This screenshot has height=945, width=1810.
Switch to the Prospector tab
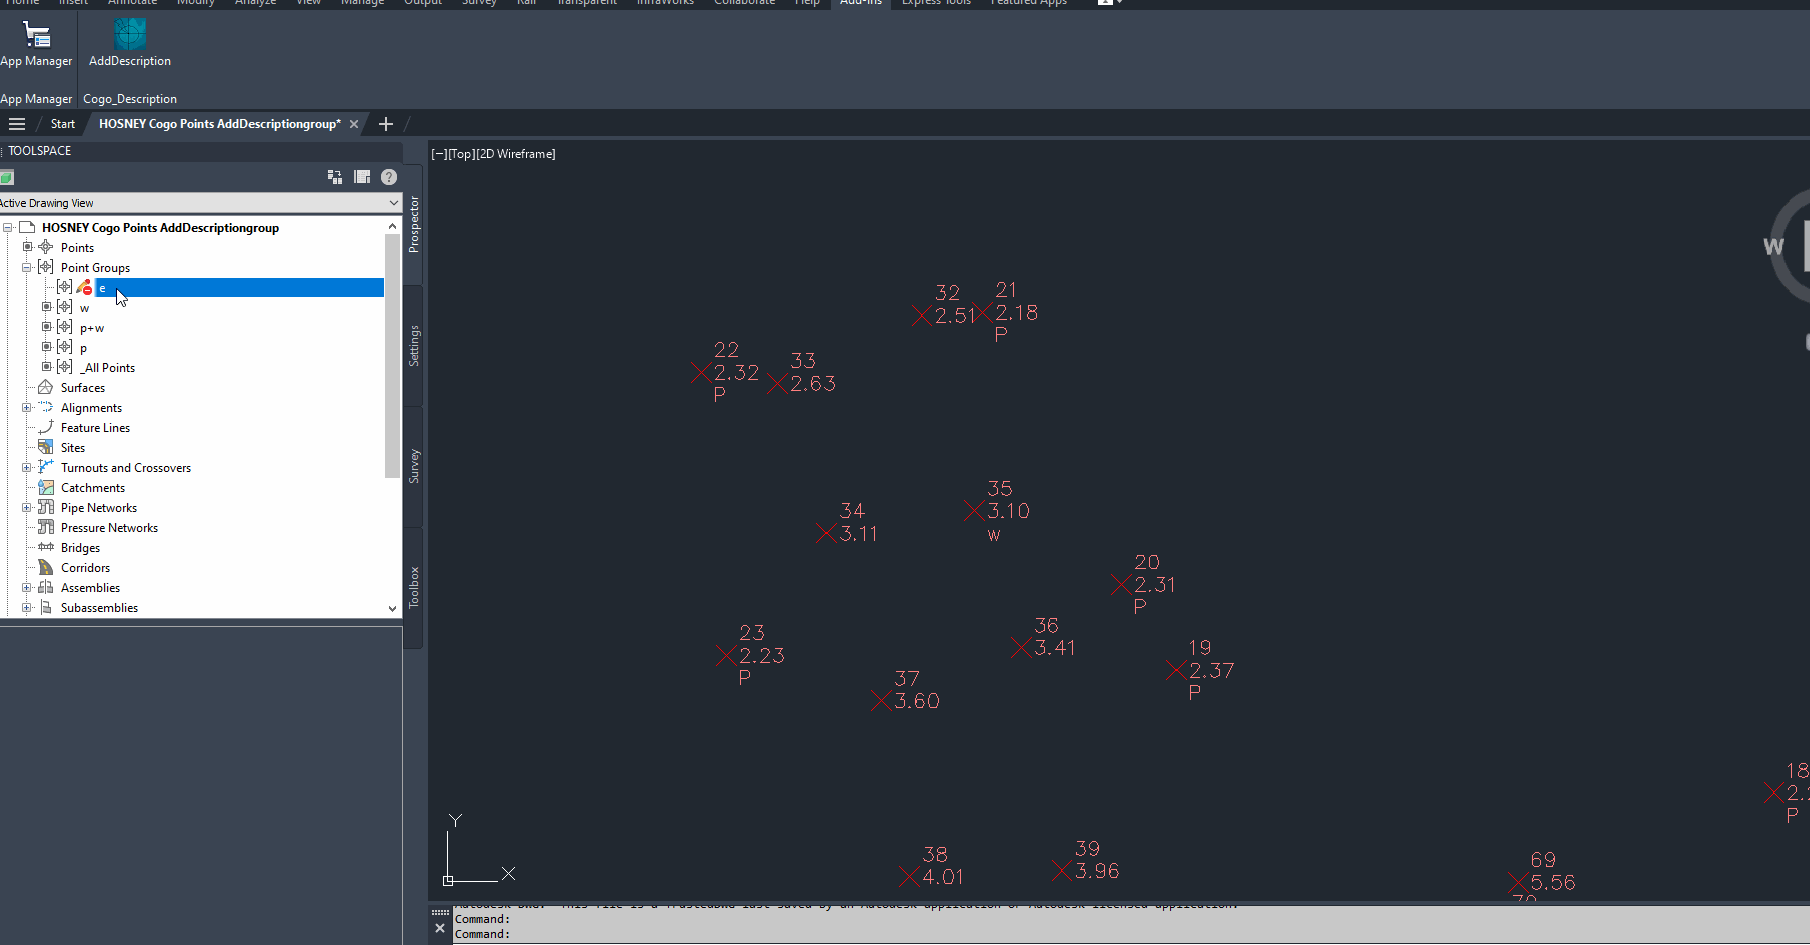(x=414, y=224)
